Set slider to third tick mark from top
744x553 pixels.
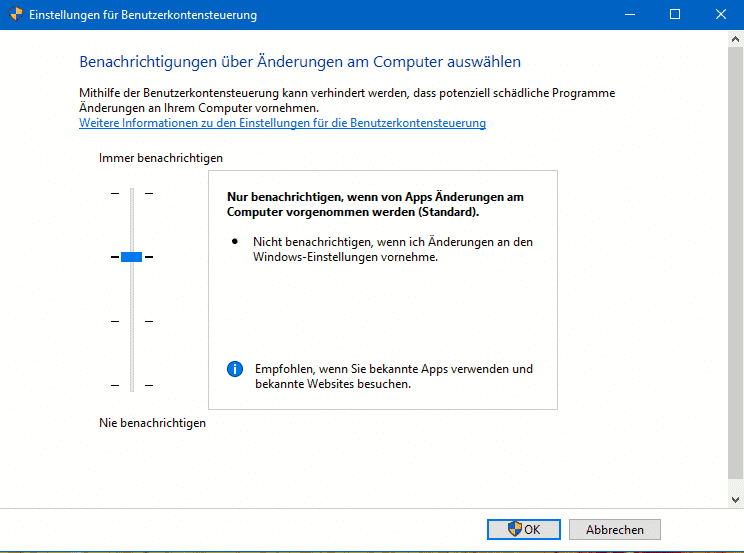pos(131,321)
